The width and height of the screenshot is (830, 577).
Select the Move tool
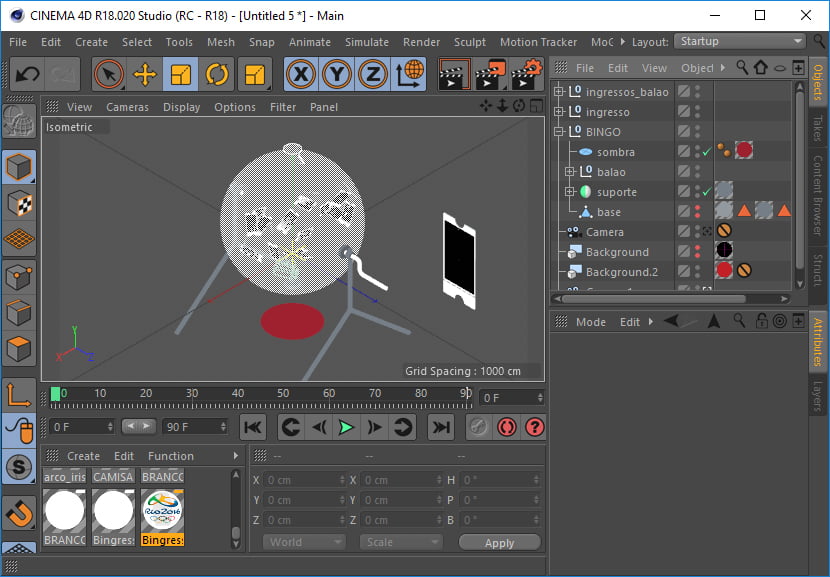[x=145, y=74]
